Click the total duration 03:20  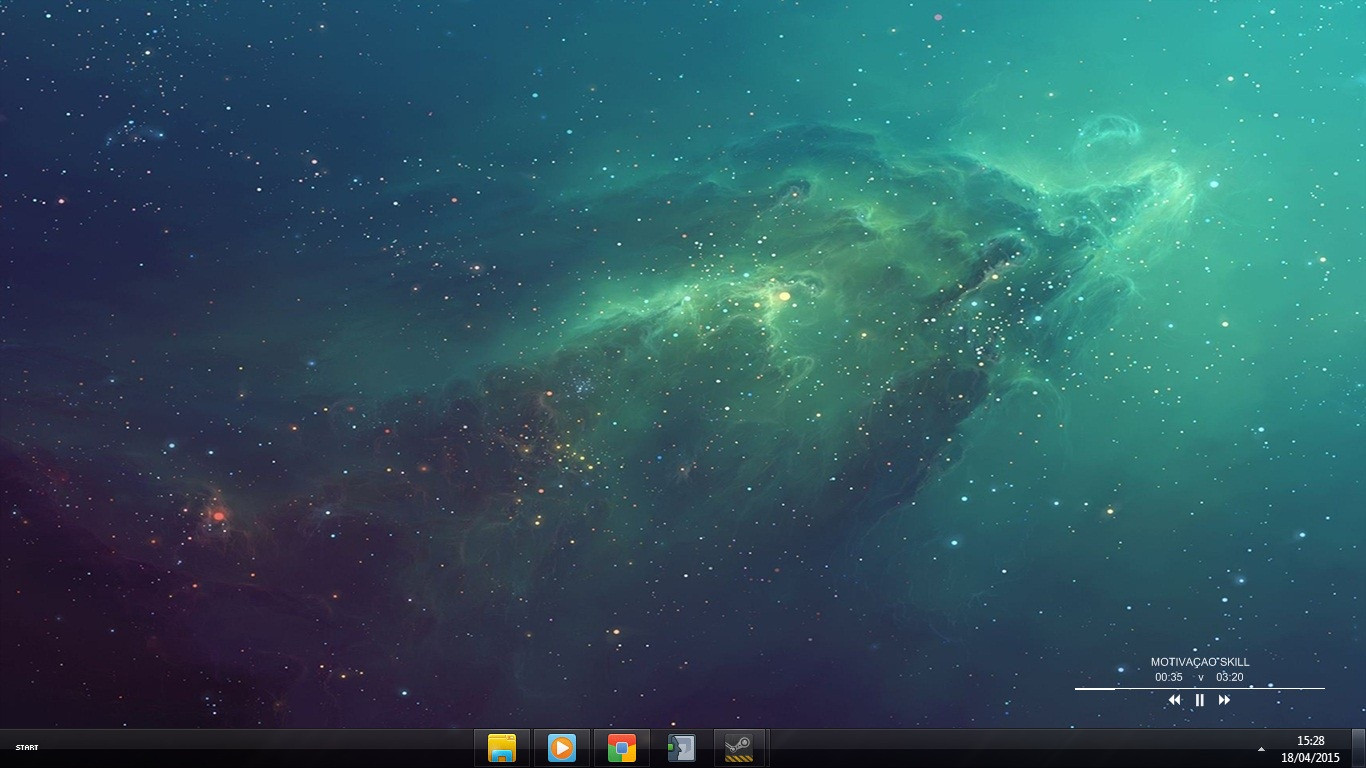click(1230, 677)
